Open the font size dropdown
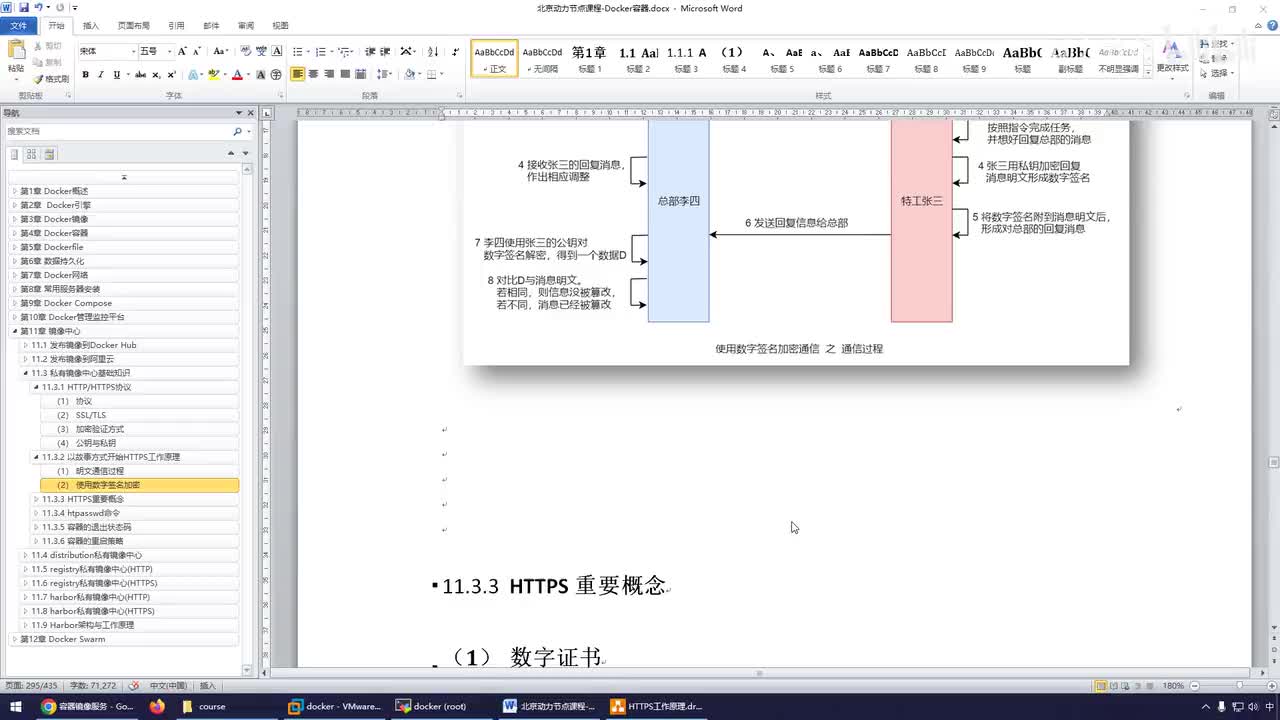The width and height of the screenshot is (1280, 720). [x=169, y=51]
